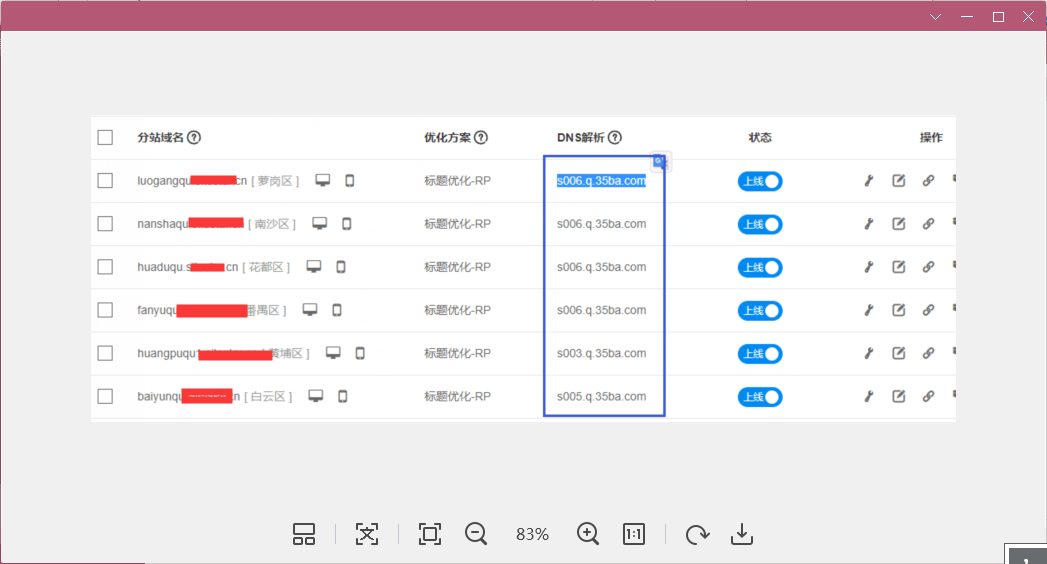1047x564 pixels.
Task: Open the thumbnail gallery view icon
Action: pos(304,534)
